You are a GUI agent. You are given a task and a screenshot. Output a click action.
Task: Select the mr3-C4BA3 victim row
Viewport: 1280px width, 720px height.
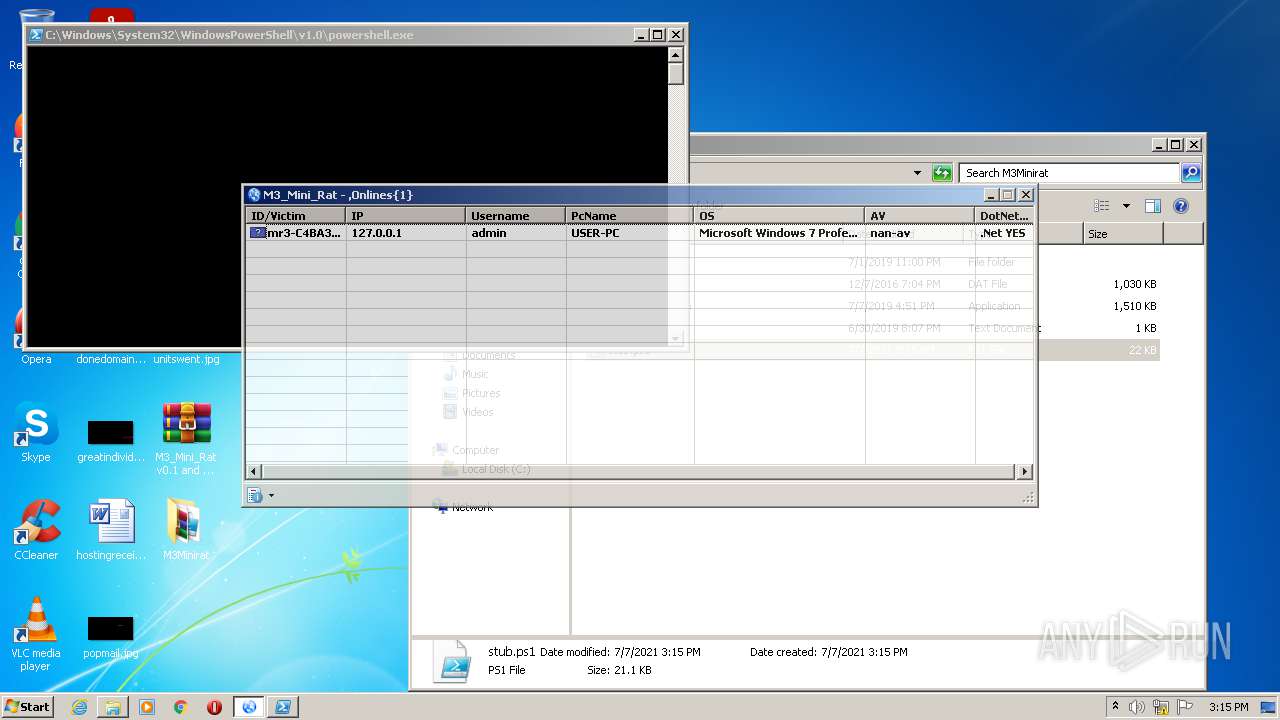639,233
